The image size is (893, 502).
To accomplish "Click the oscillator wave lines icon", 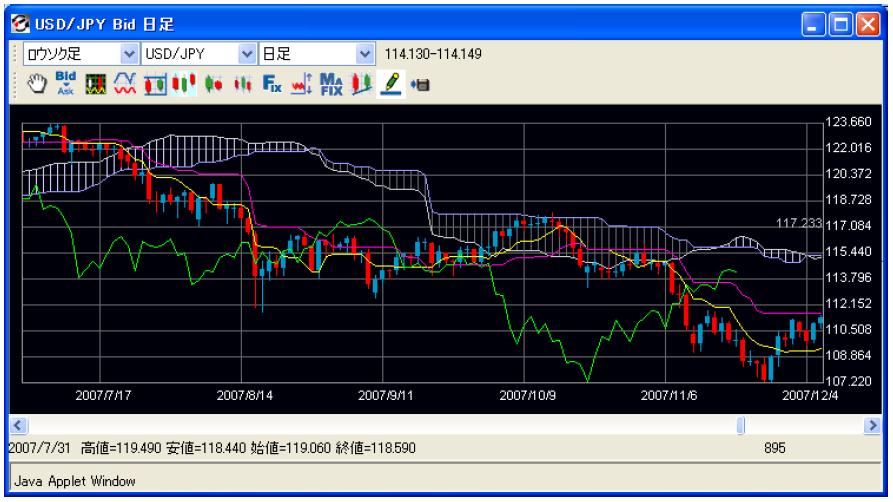I will (125, 84).
